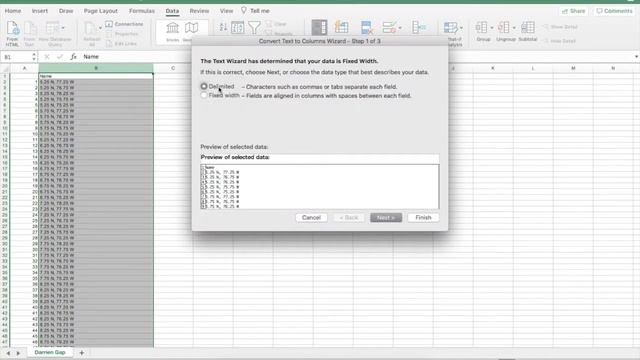The height and width of the screenshot is (360, 640).
Task: Open the custom Sort dialog icon
Action: (x=238, y=27)
